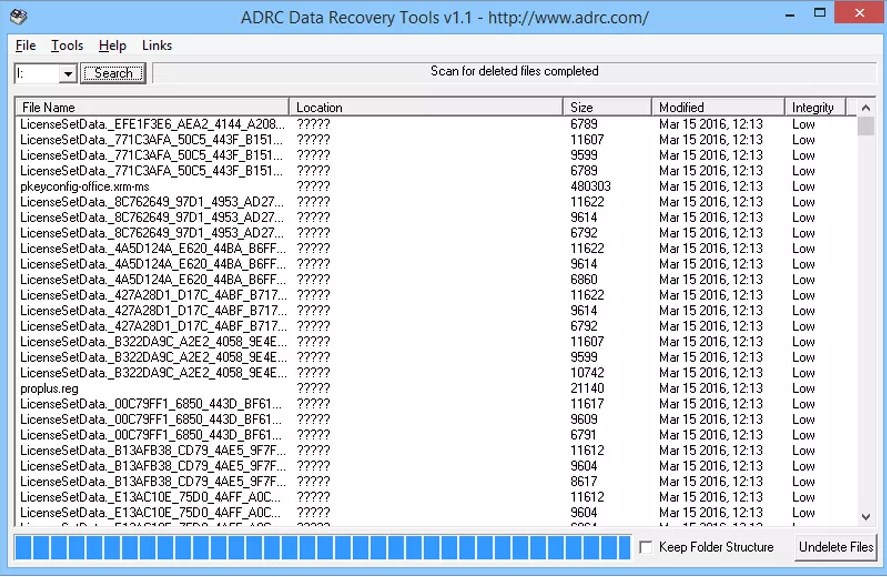Viewport: 887px width, 577px height.
Task: Open the Tools menu
Action: [66, 45]
